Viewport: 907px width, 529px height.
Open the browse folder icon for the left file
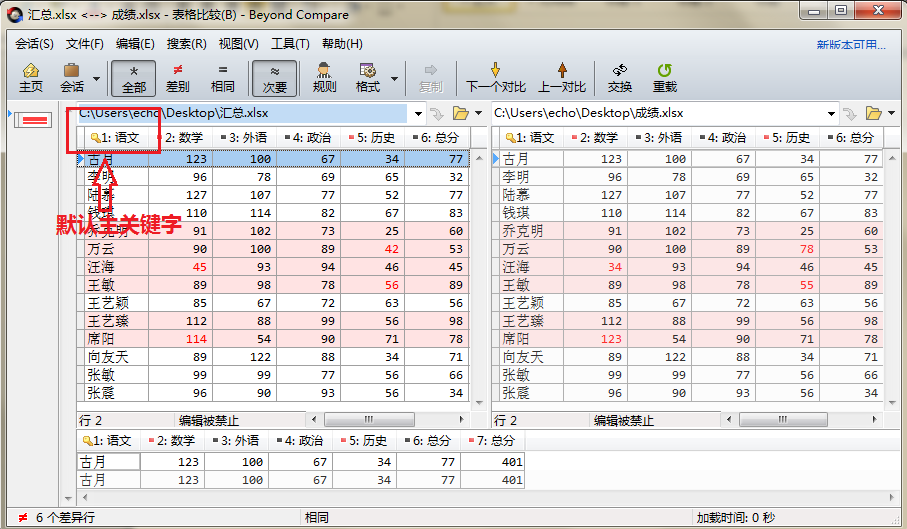pos(461,113)
